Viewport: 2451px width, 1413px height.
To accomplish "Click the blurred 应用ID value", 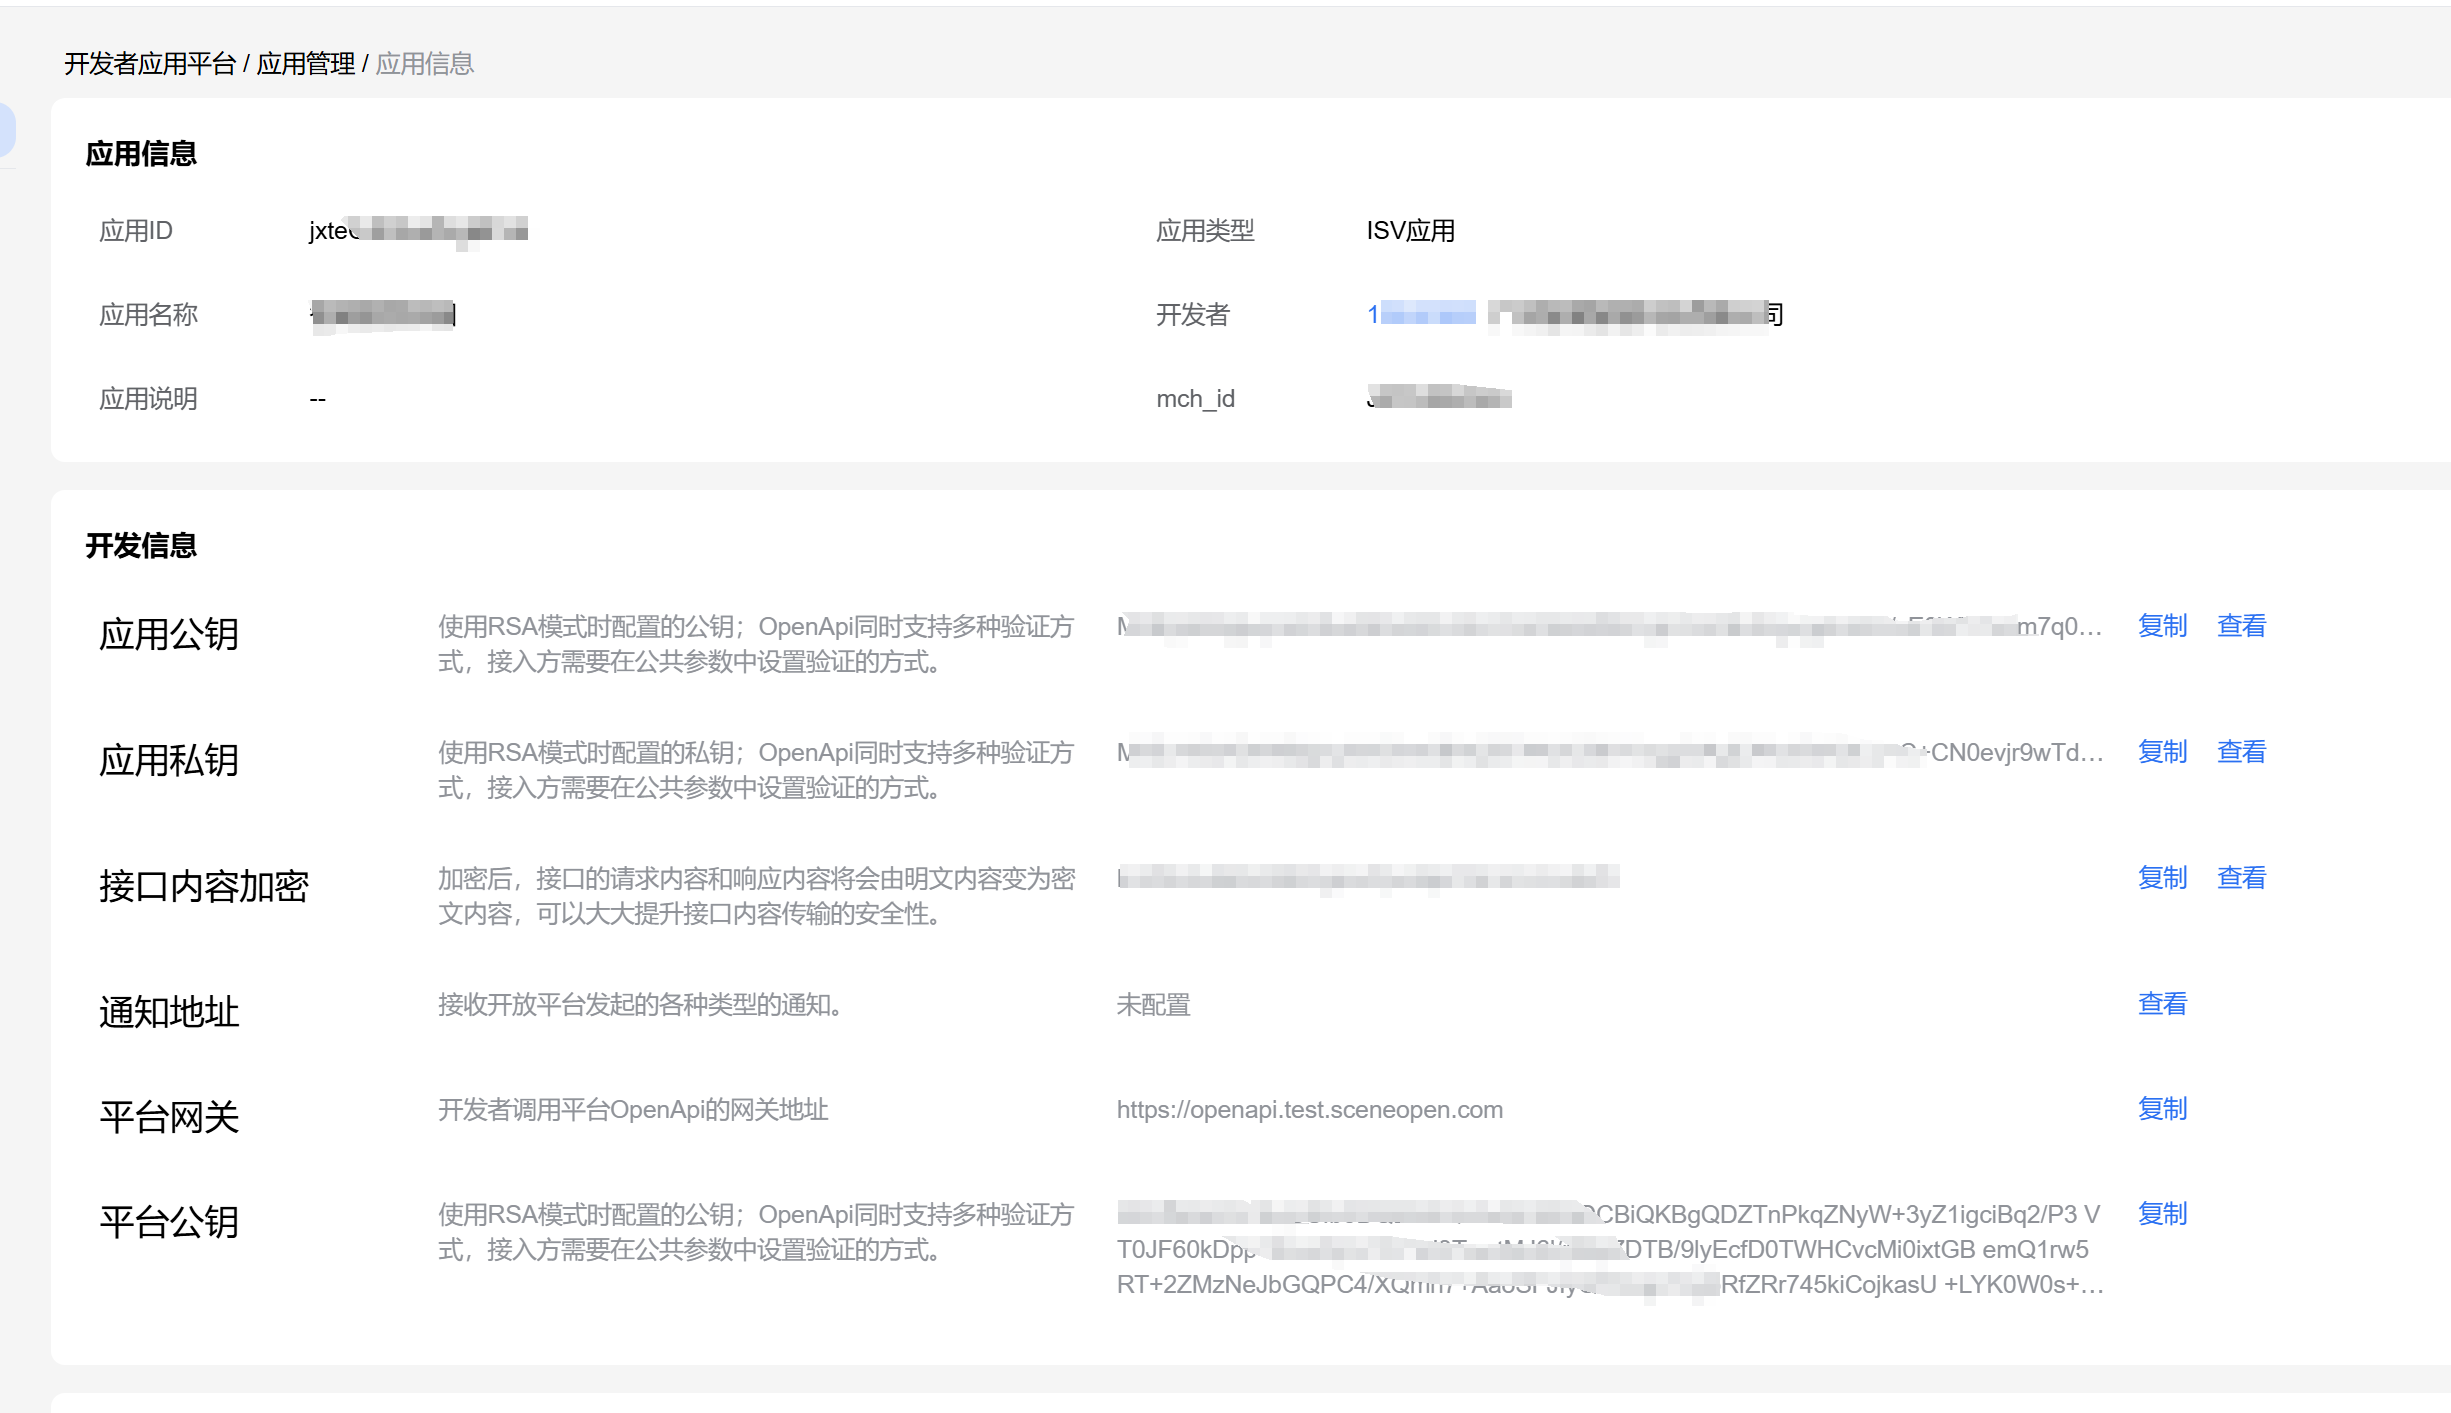I will click(418, 231).
